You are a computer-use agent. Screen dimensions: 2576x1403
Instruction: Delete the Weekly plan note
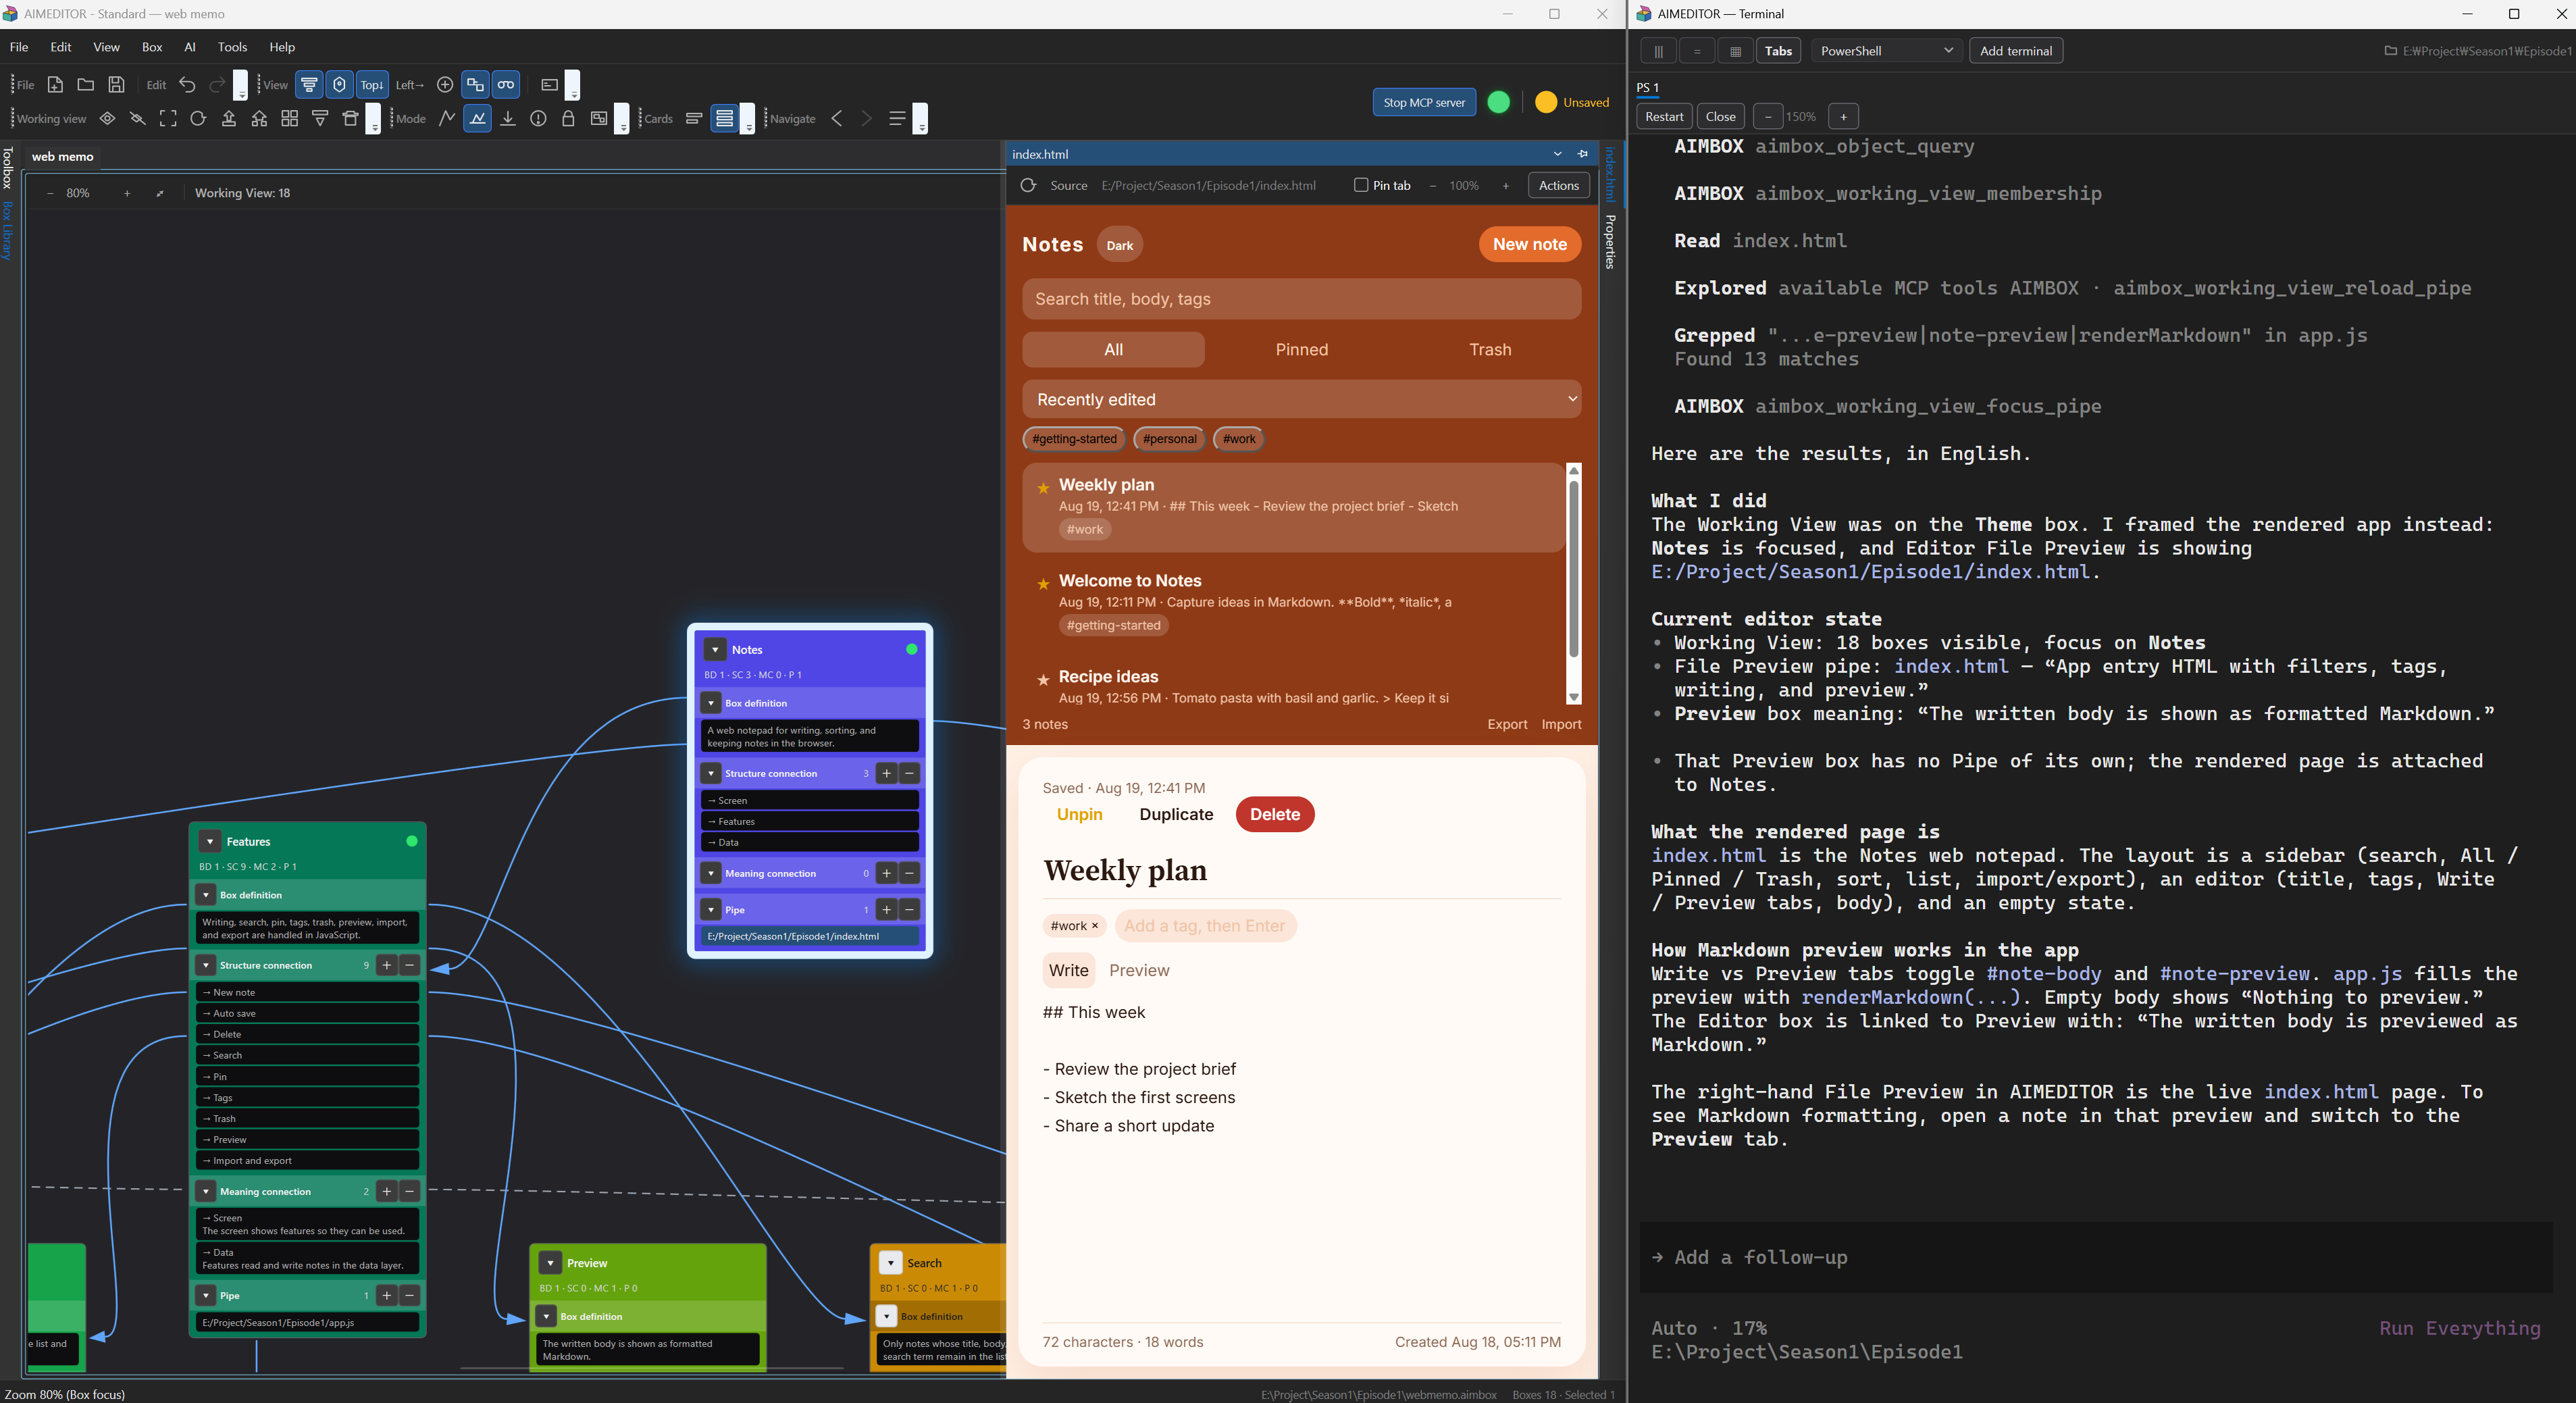click(1274, 814)
